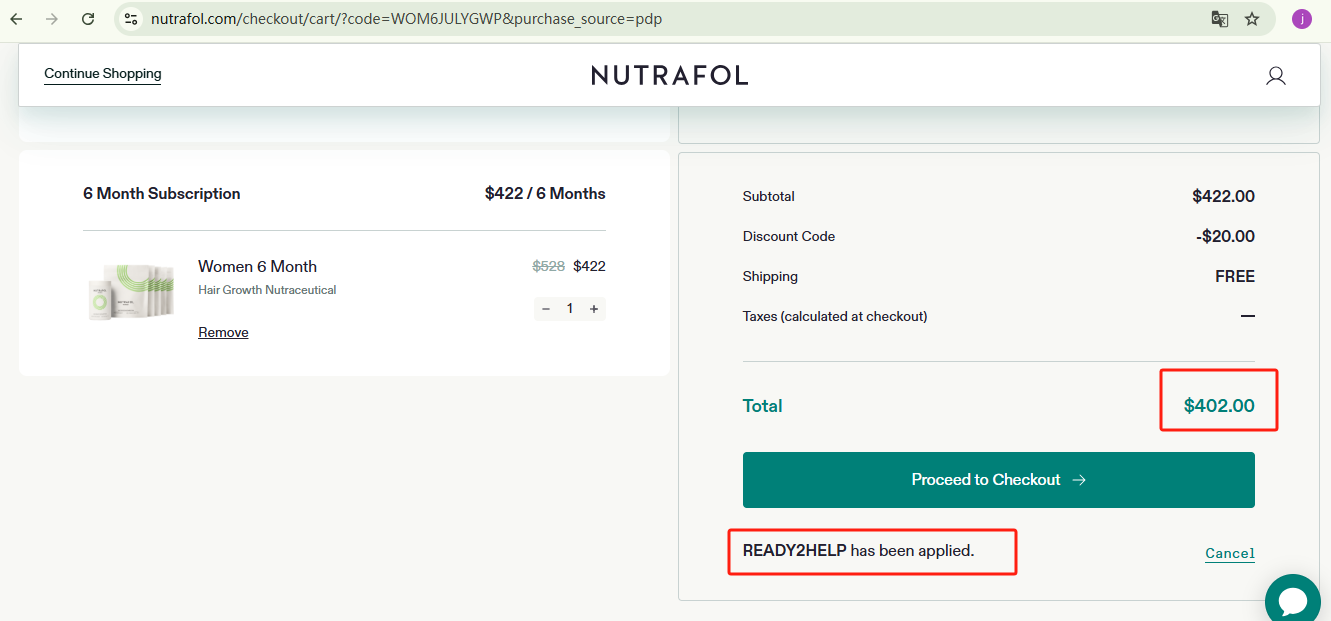Click the address bar URL
The width and height of the screenshot is (1331, 621).
click(x=406, y=19)
